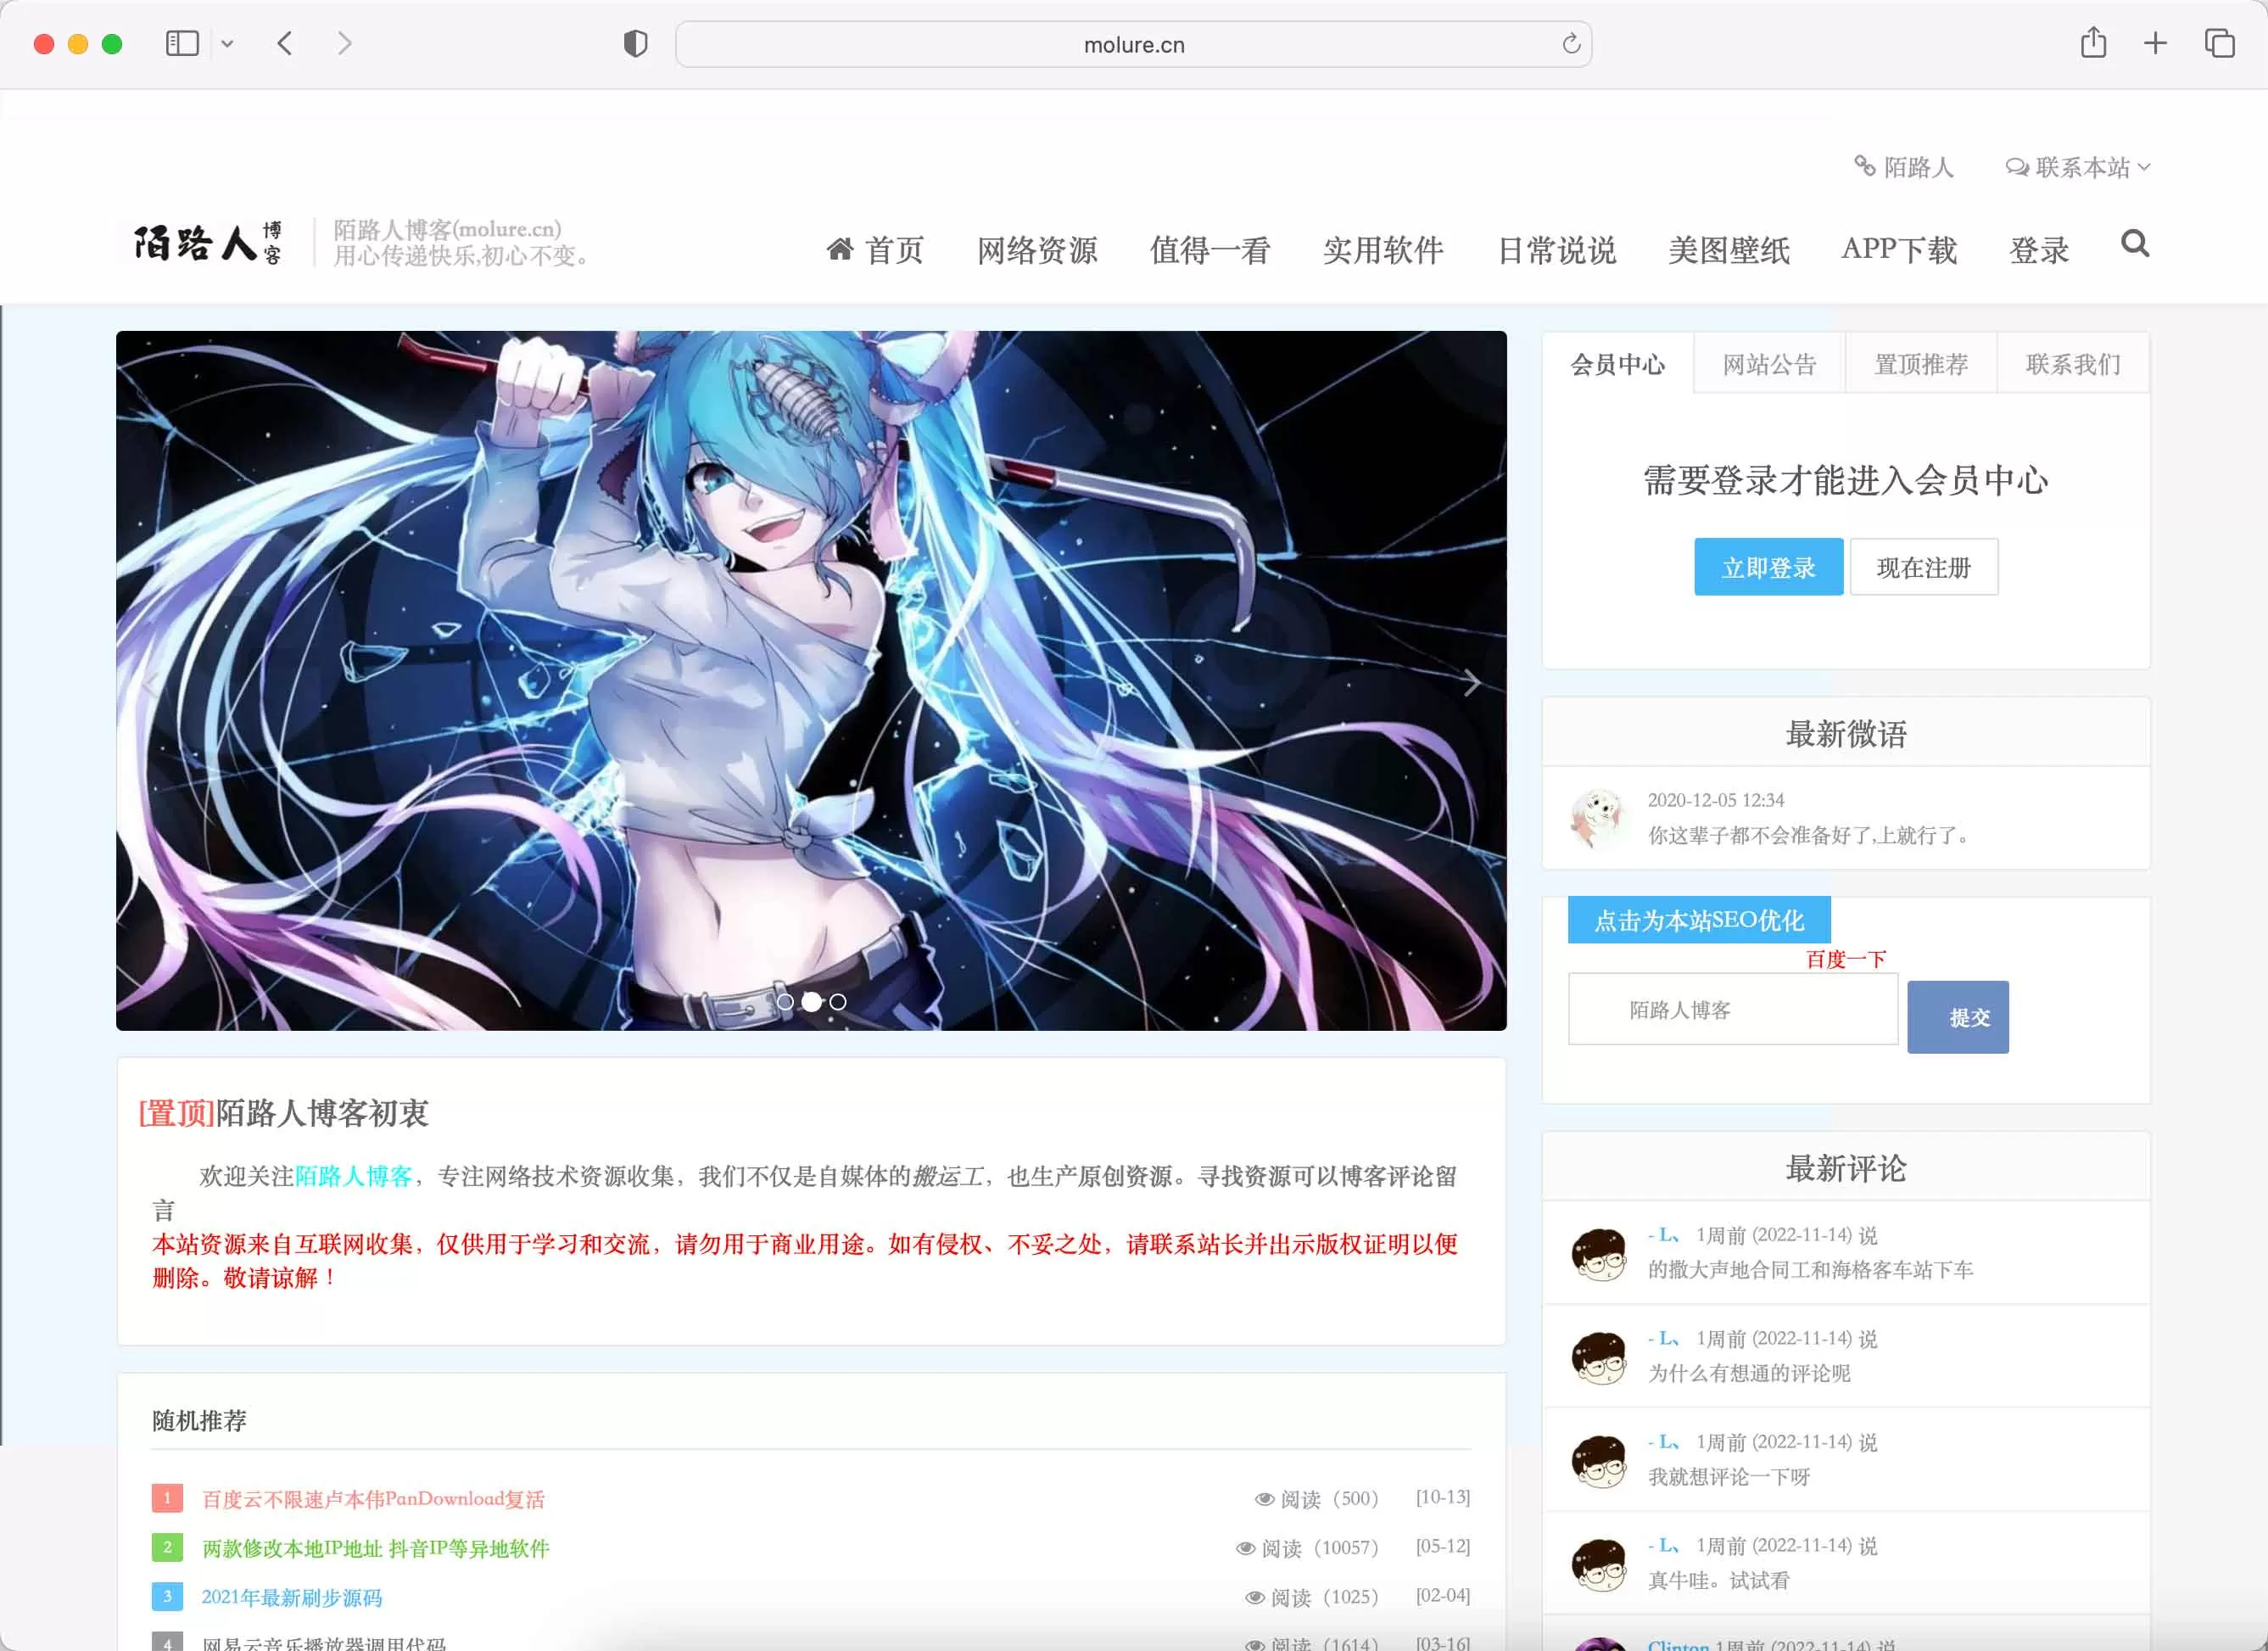This screenshot has height=1651, width=2268.
Task: Open the 日常说说 menu item
Action: tap(1556, 249)
